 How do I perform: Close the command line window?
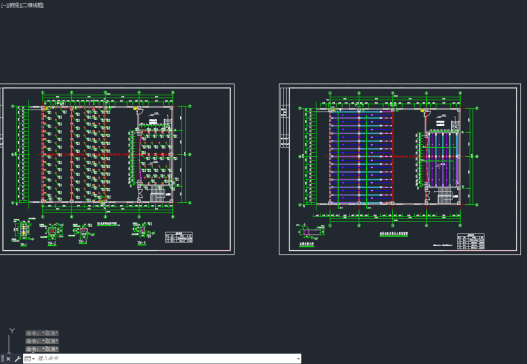pos(8,359)
